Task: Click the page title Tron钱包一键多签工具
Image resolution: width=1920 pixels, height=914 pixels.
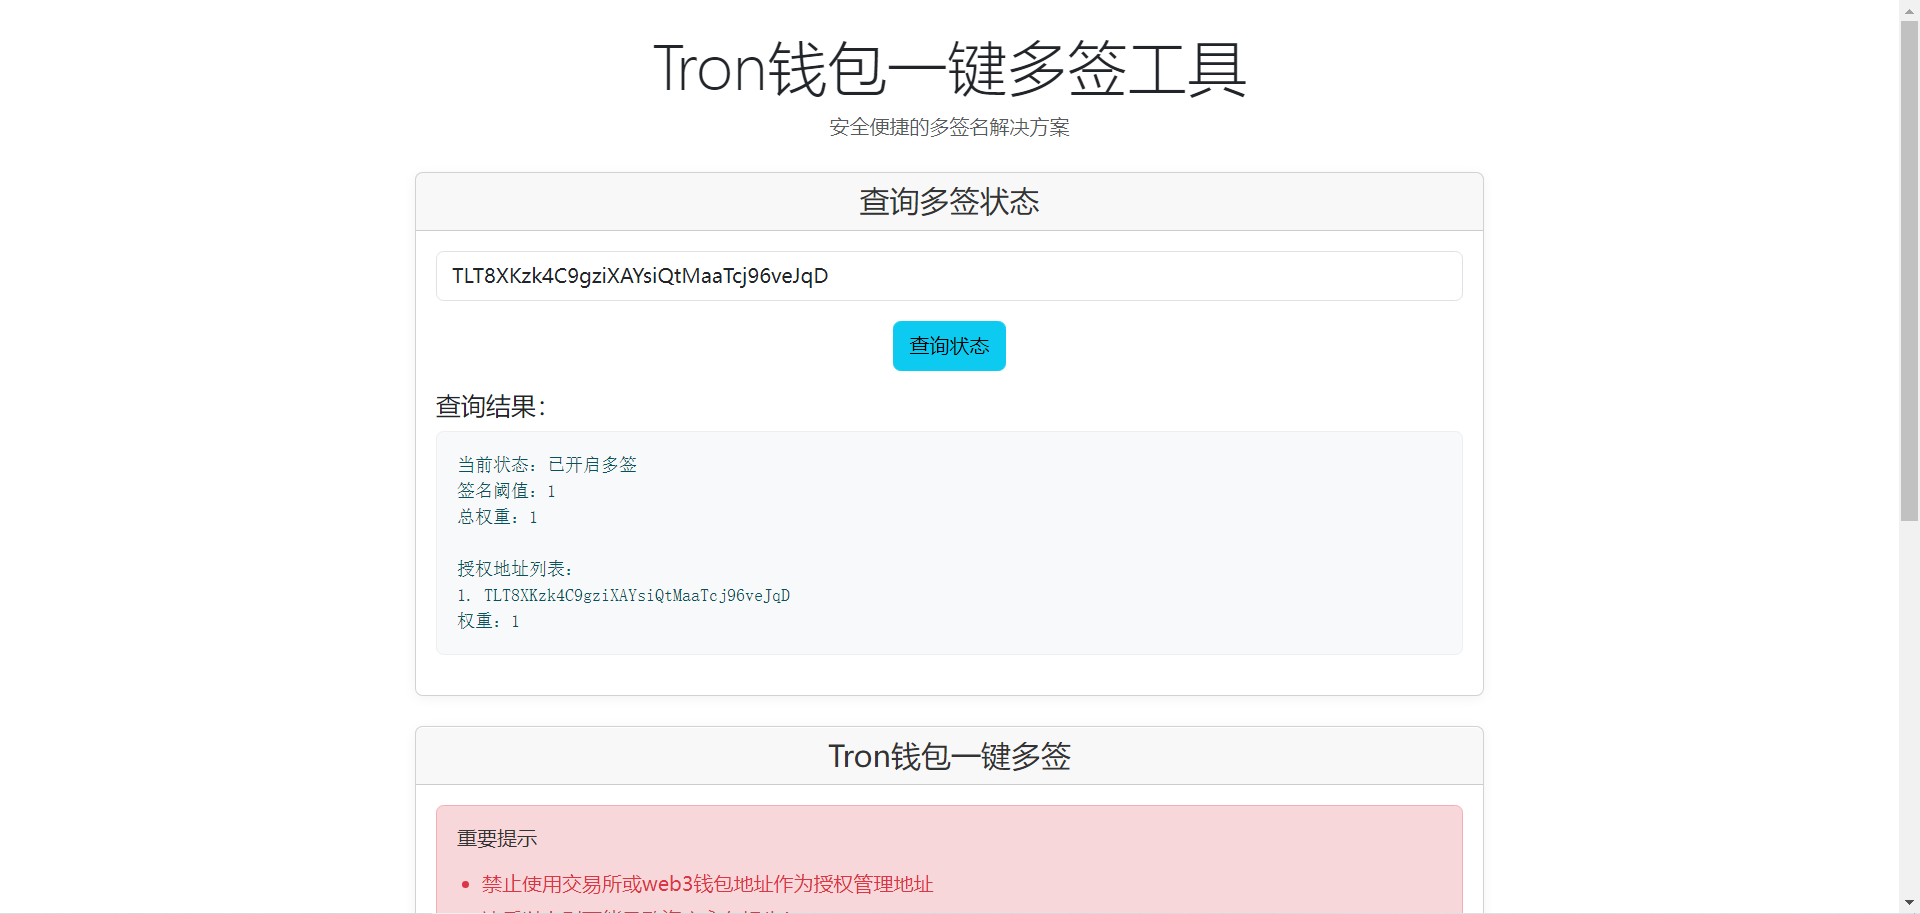Action: tap(949, 69)
